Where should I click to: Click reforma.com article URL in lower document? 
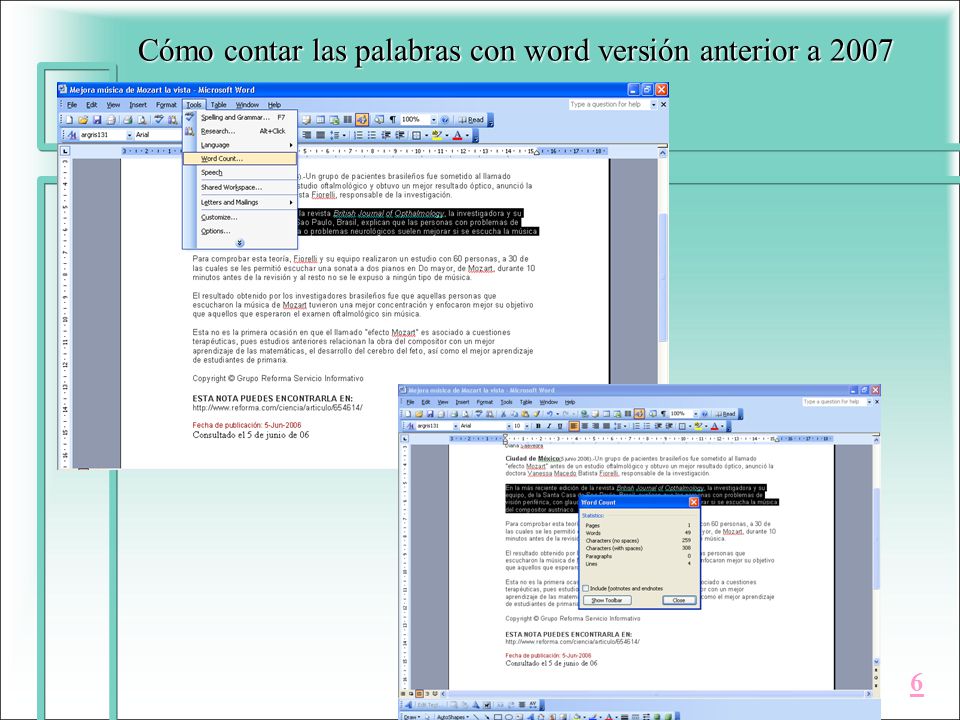pos(572,642)
